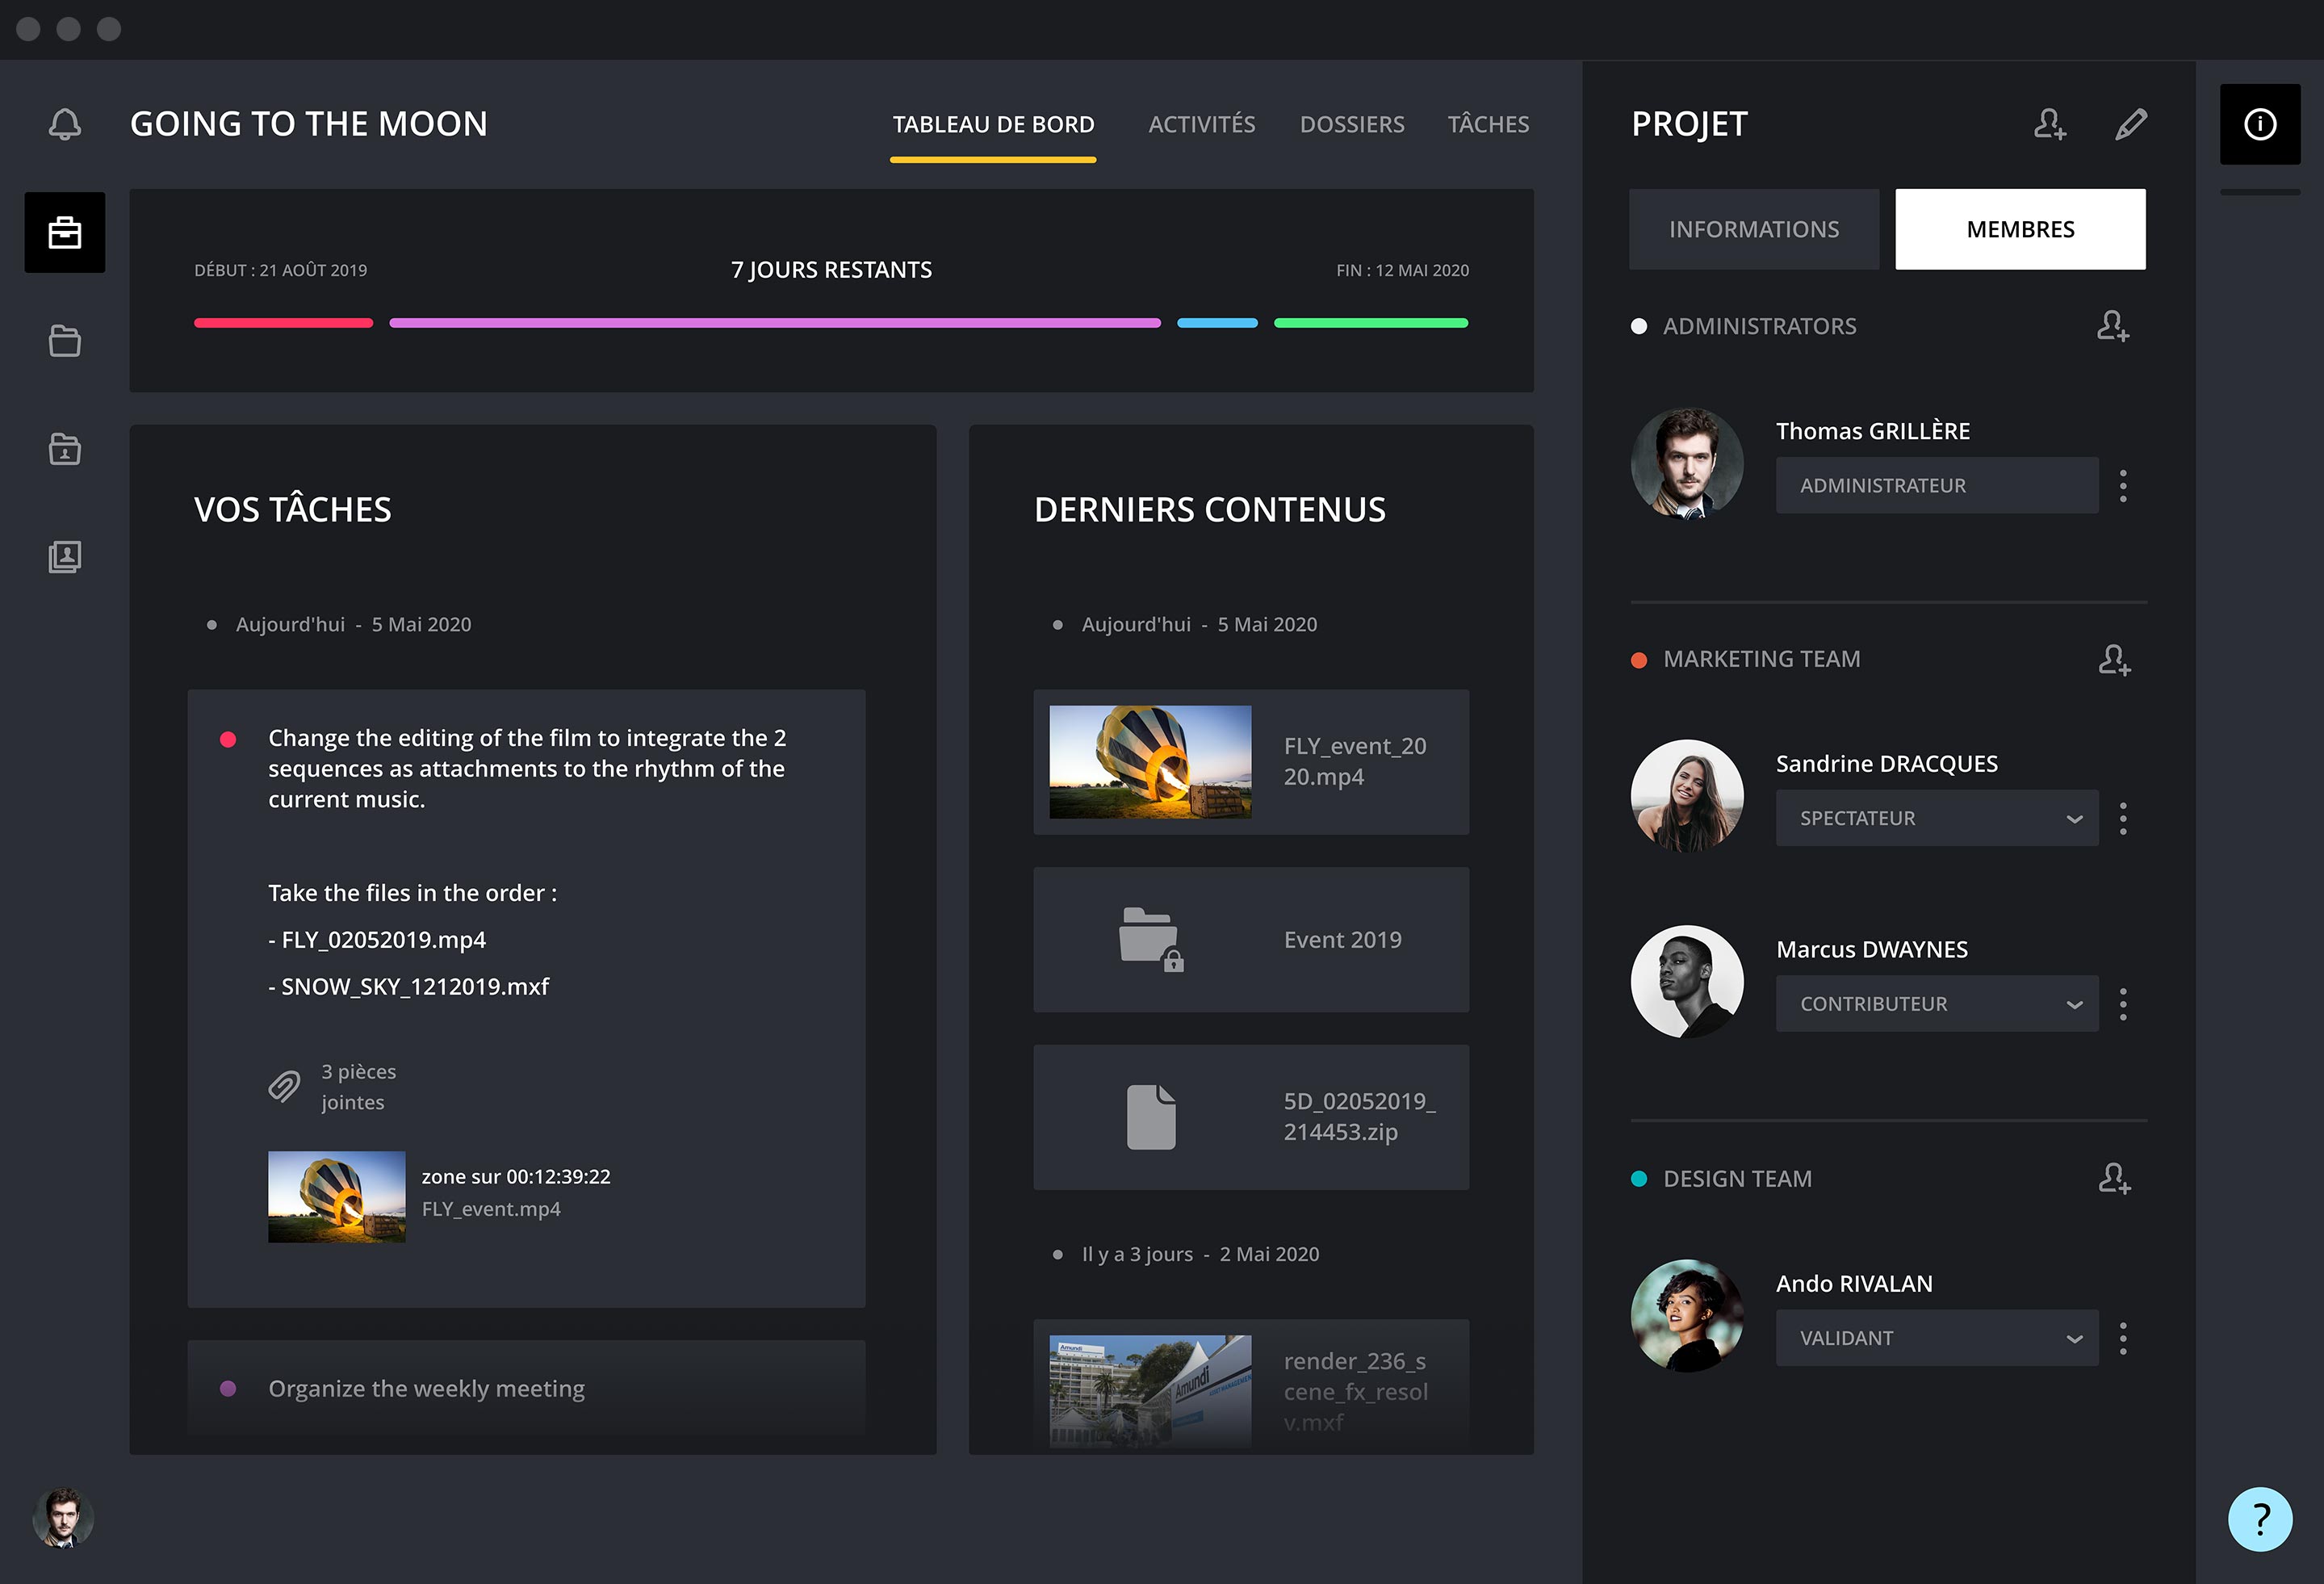Click the user avatar at bottom left
This screenshot has height=1584, width=2324.
click(63, 1518)
